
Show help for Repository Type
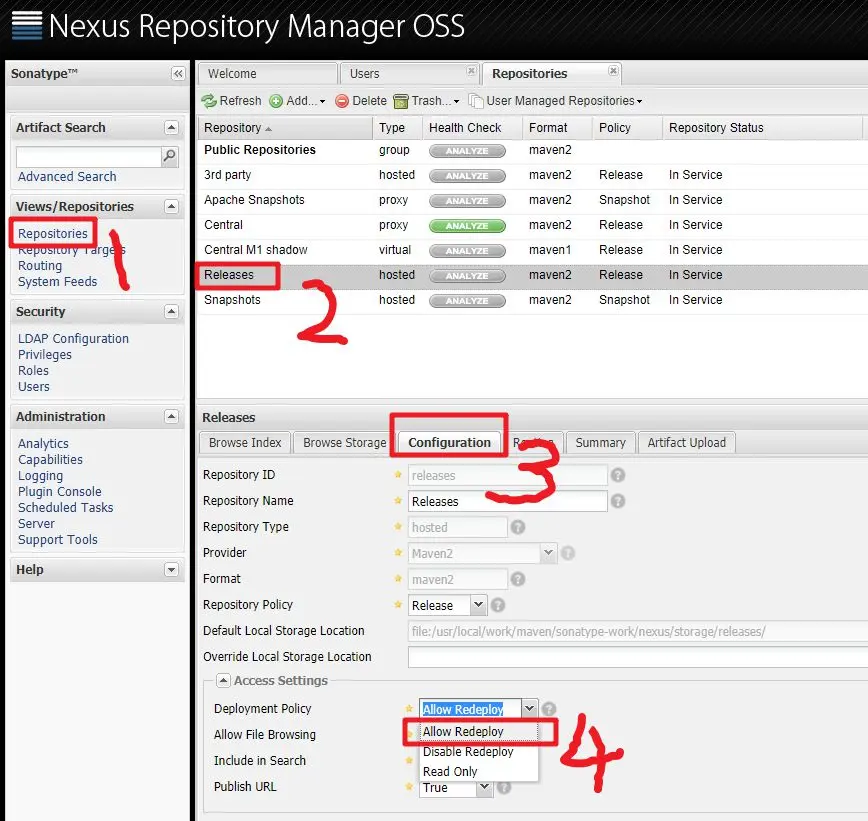[x=518, y=527]
